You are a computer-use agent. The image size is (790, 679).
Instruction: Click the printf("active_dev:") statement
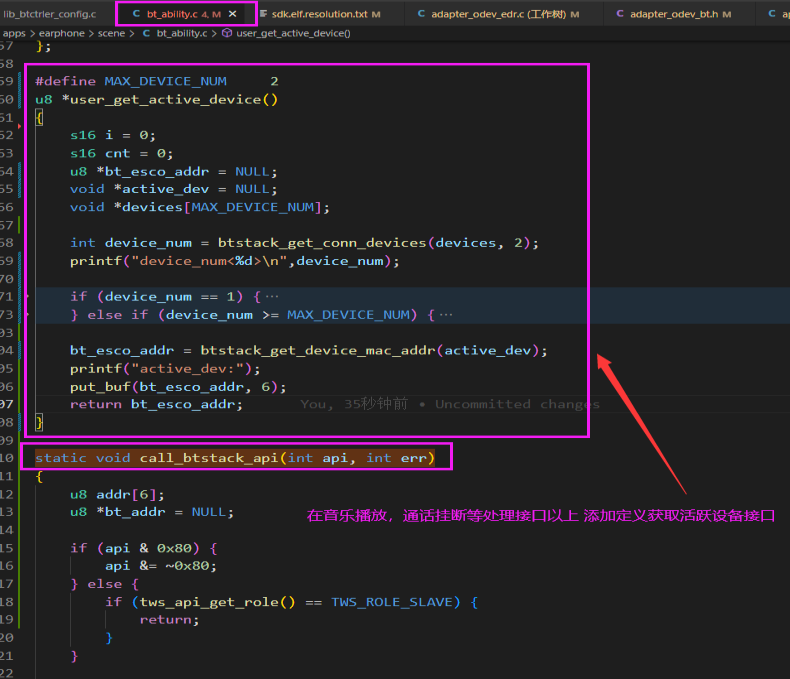coord(165,369)
